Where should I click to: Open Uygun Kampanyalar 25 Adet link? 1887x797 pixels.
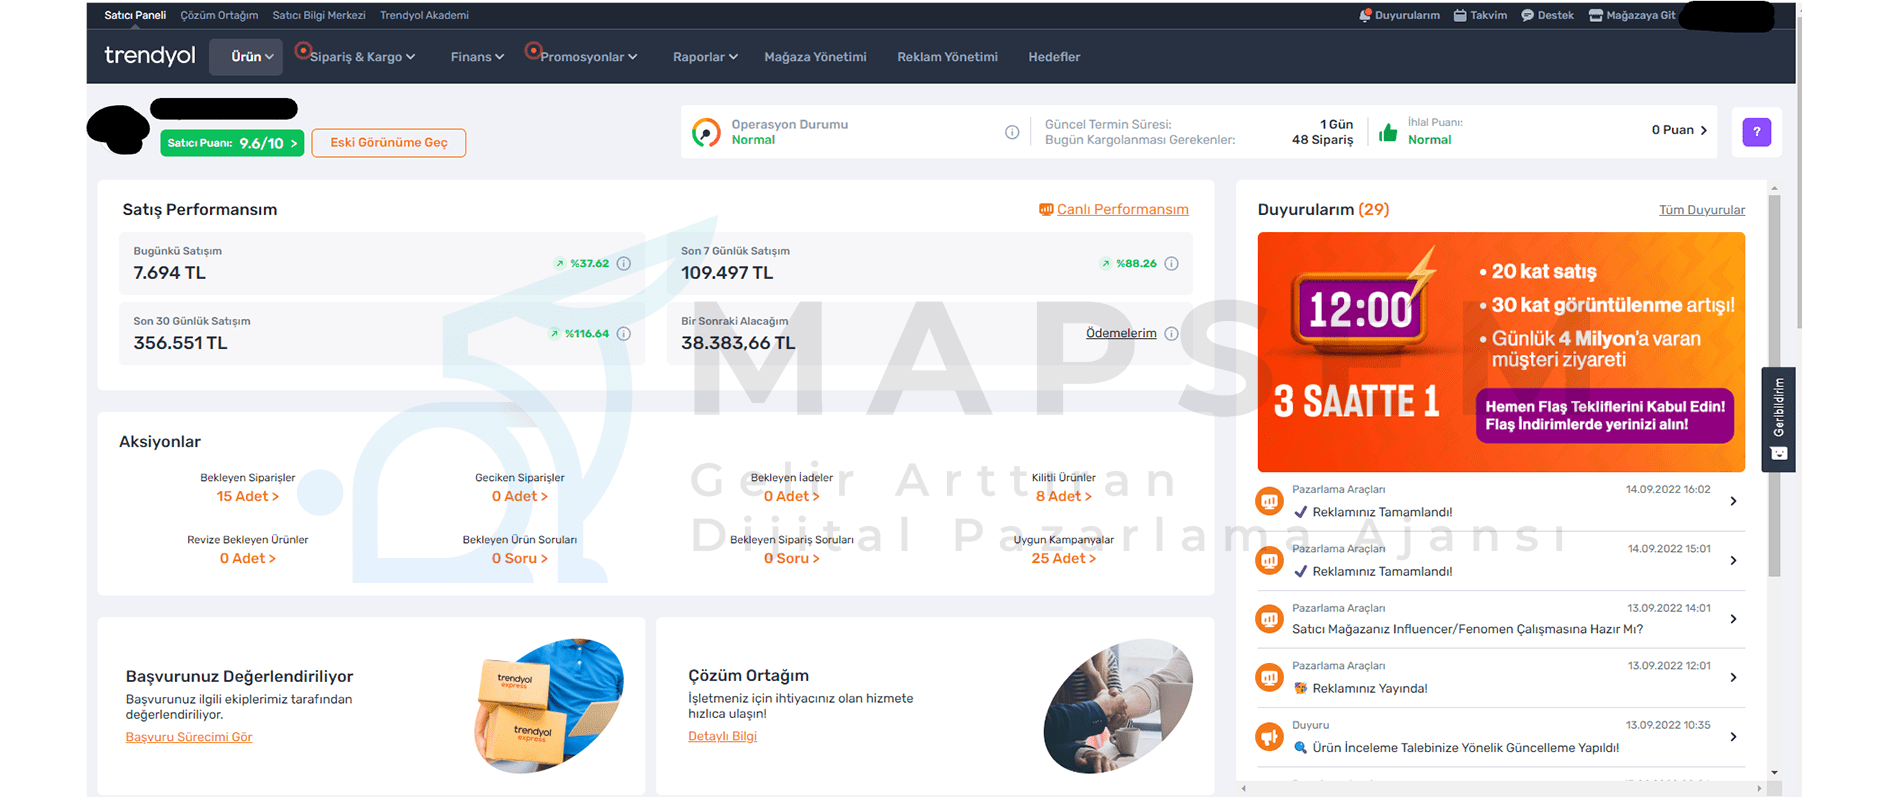coord(1063,559)
